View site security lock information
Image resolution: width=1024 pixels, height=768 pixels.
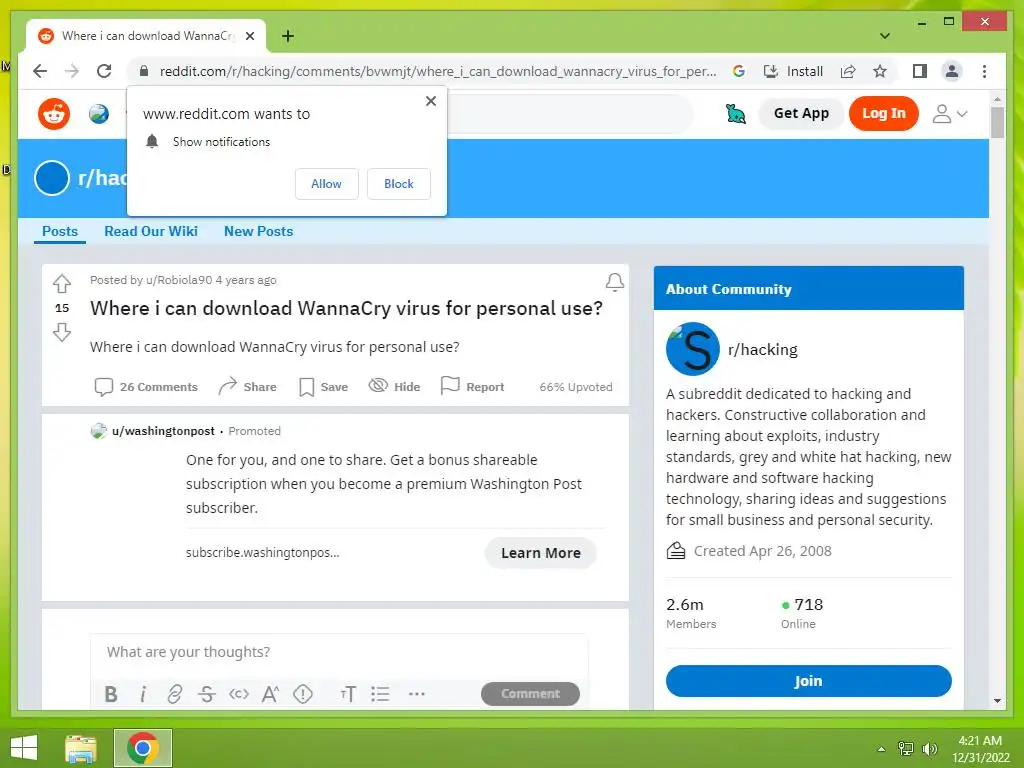144,71
